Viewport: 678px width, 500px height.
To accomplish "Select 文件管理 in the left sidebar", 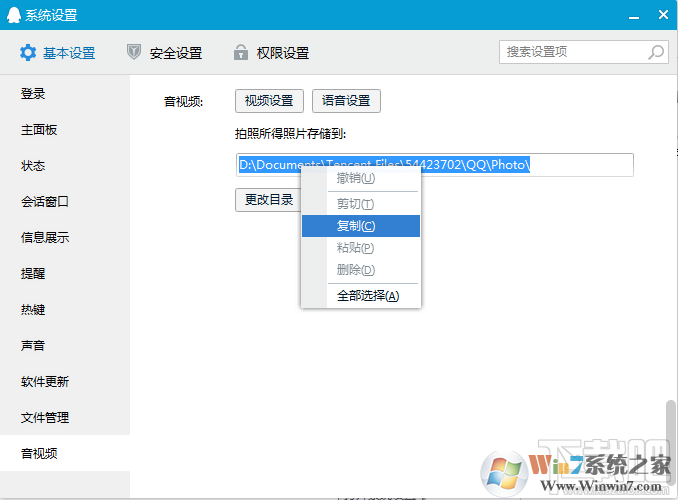I will click(x=45, y=418).
